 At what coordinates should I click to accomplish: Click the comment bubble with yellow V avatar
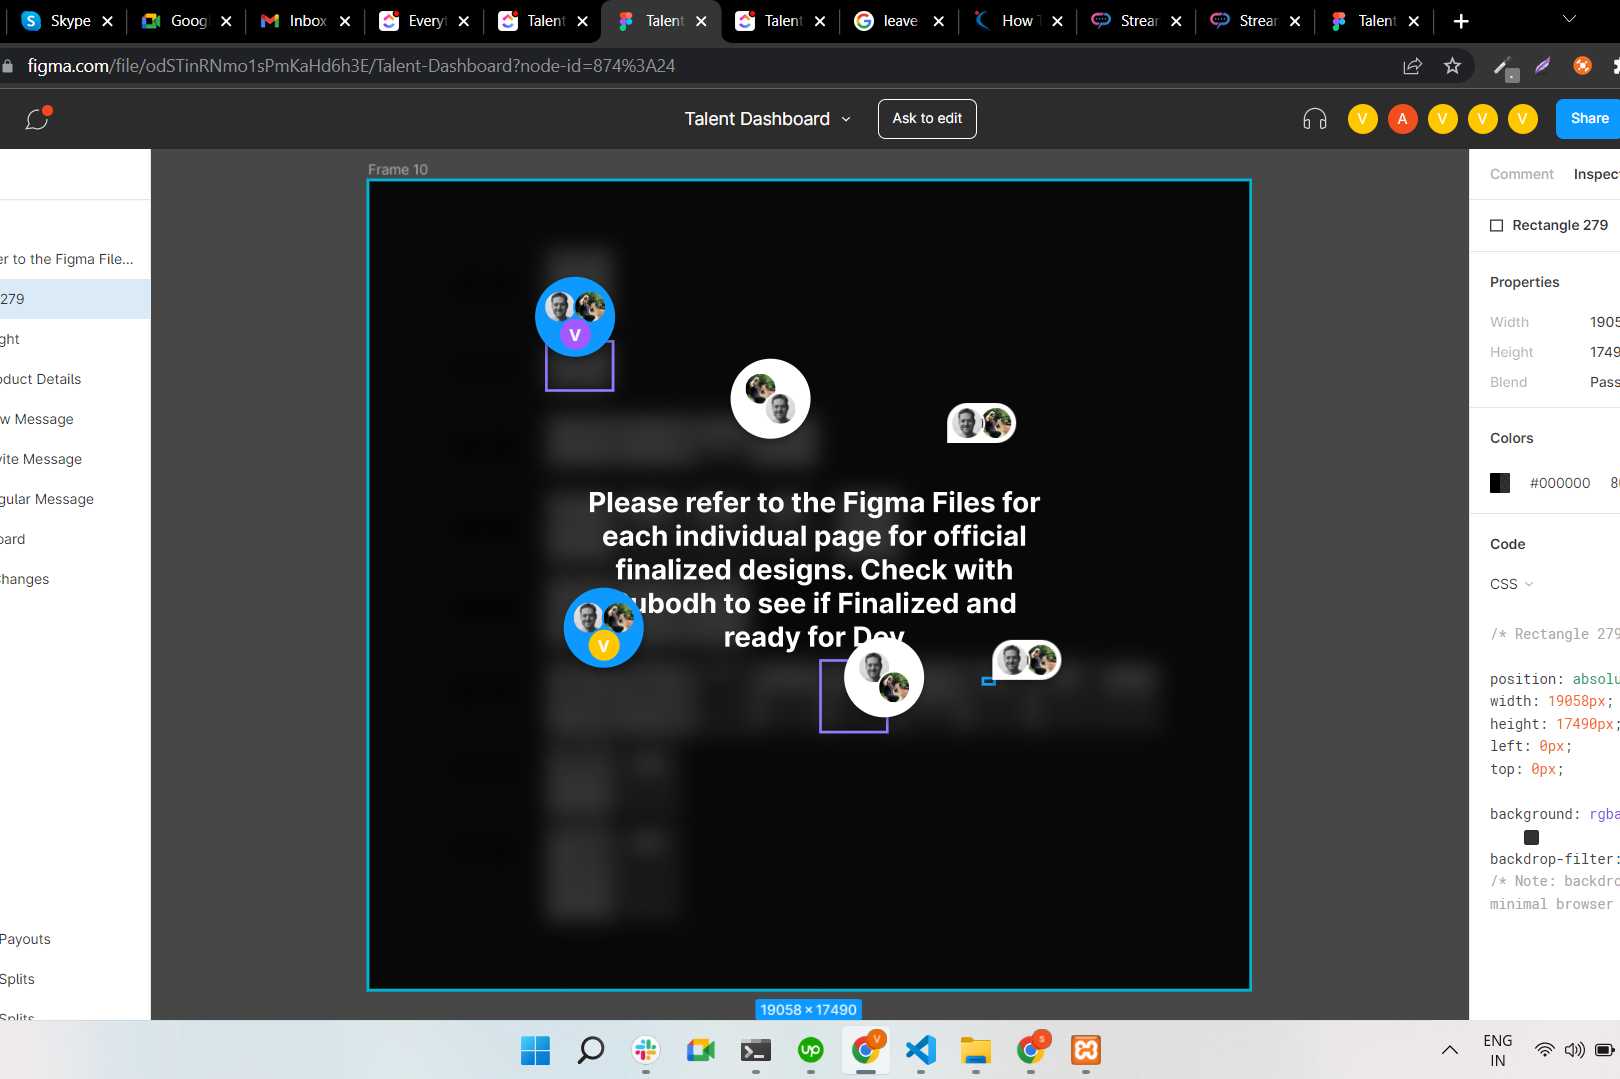(604, 628)
